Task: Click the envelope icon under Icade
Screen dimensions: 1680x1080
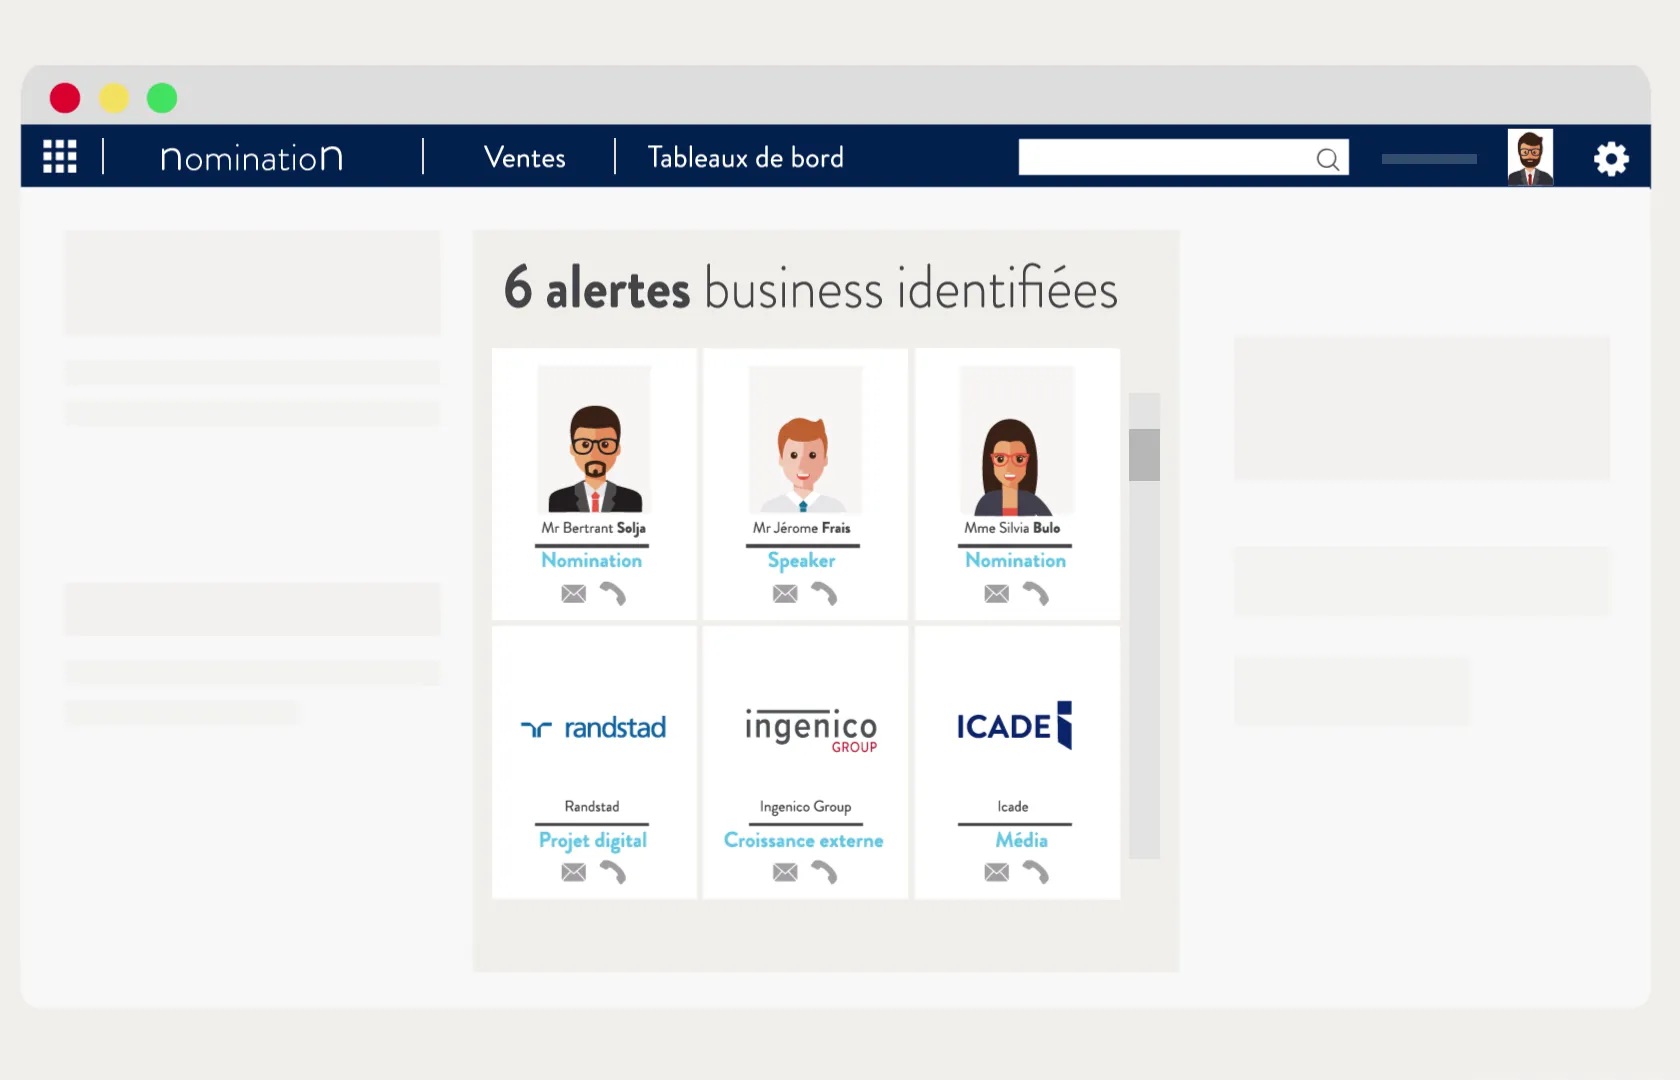Action: [997, 873]
